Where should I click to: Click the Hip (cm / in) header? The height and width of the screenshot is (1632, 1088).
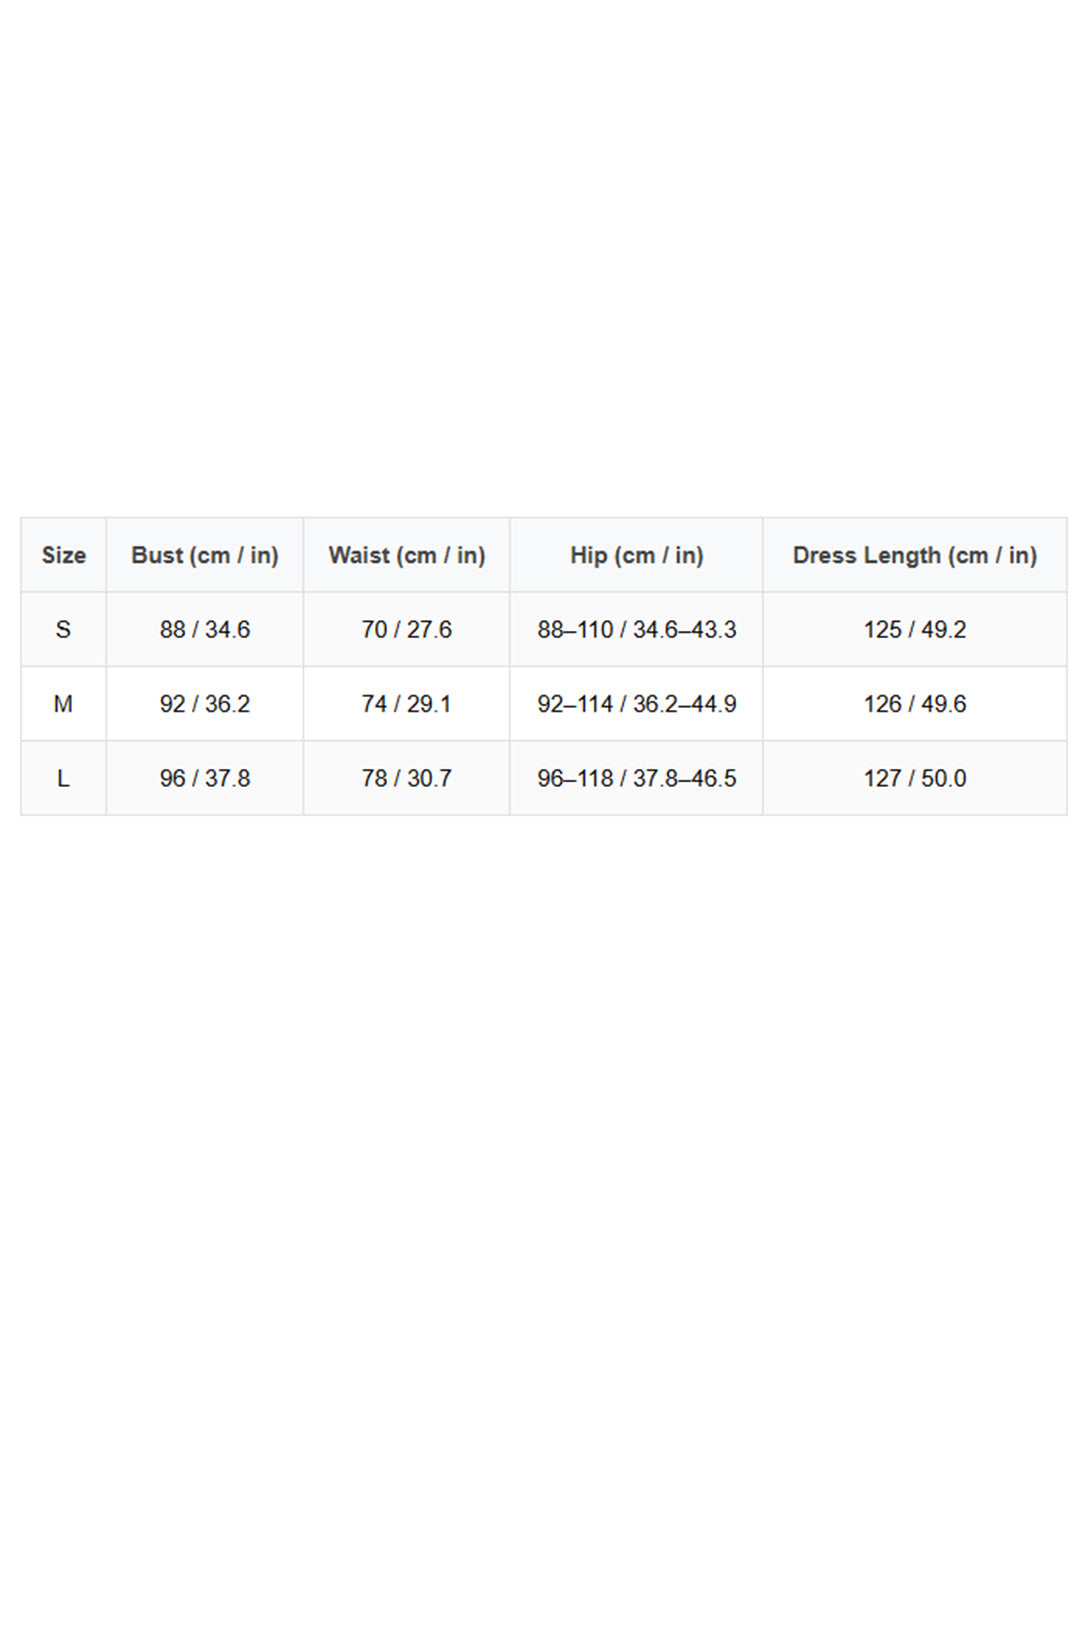pyautogui.click(x=637, y=555)
